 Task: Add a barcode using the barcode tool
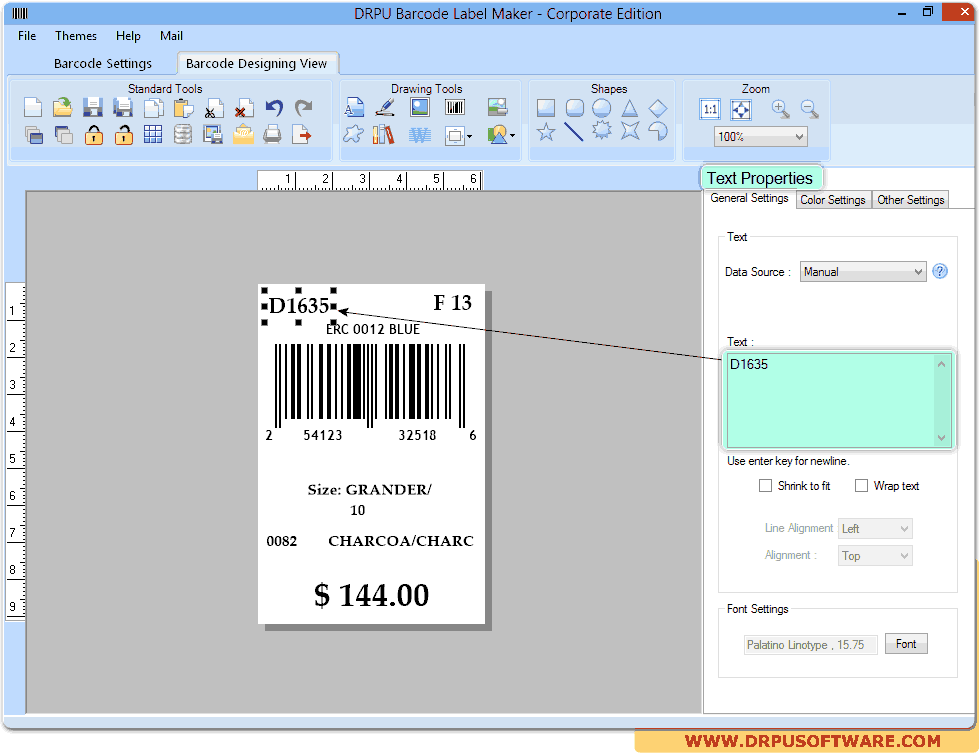click(x=455, y=107)
